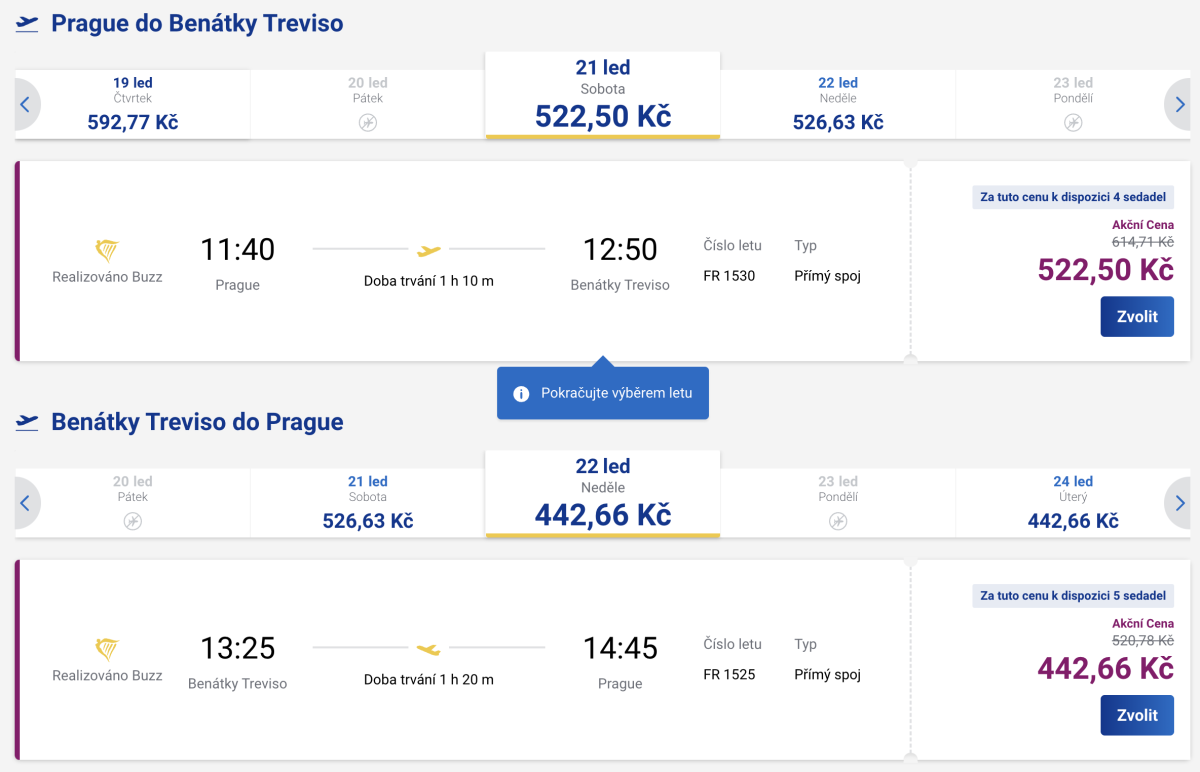The height and width of the screenshot is (772, 1200).
Task: Click the selected 21 led Sobota outbound tab
Action: point(603,95)
